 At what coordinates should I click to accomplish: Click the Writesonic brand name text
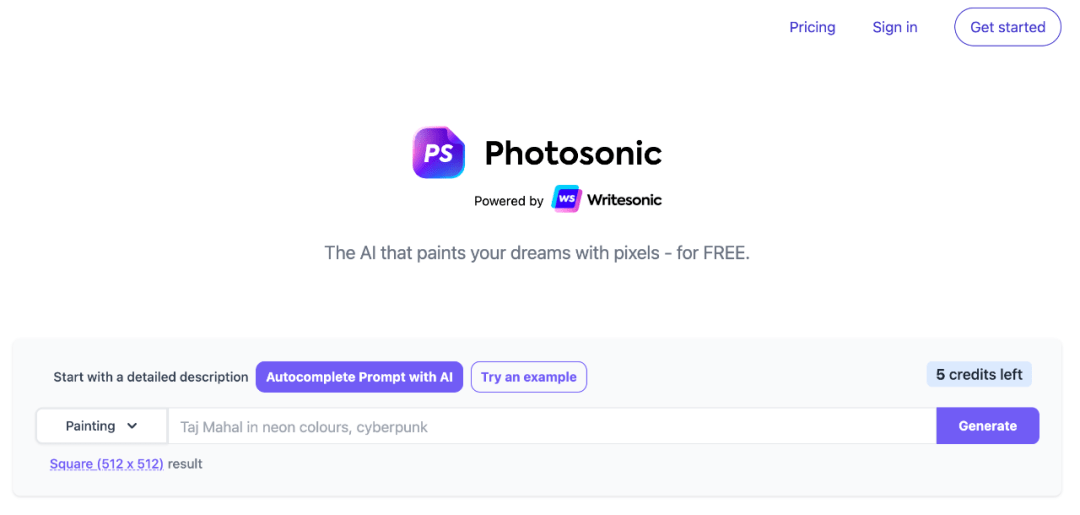pos(624,200)
